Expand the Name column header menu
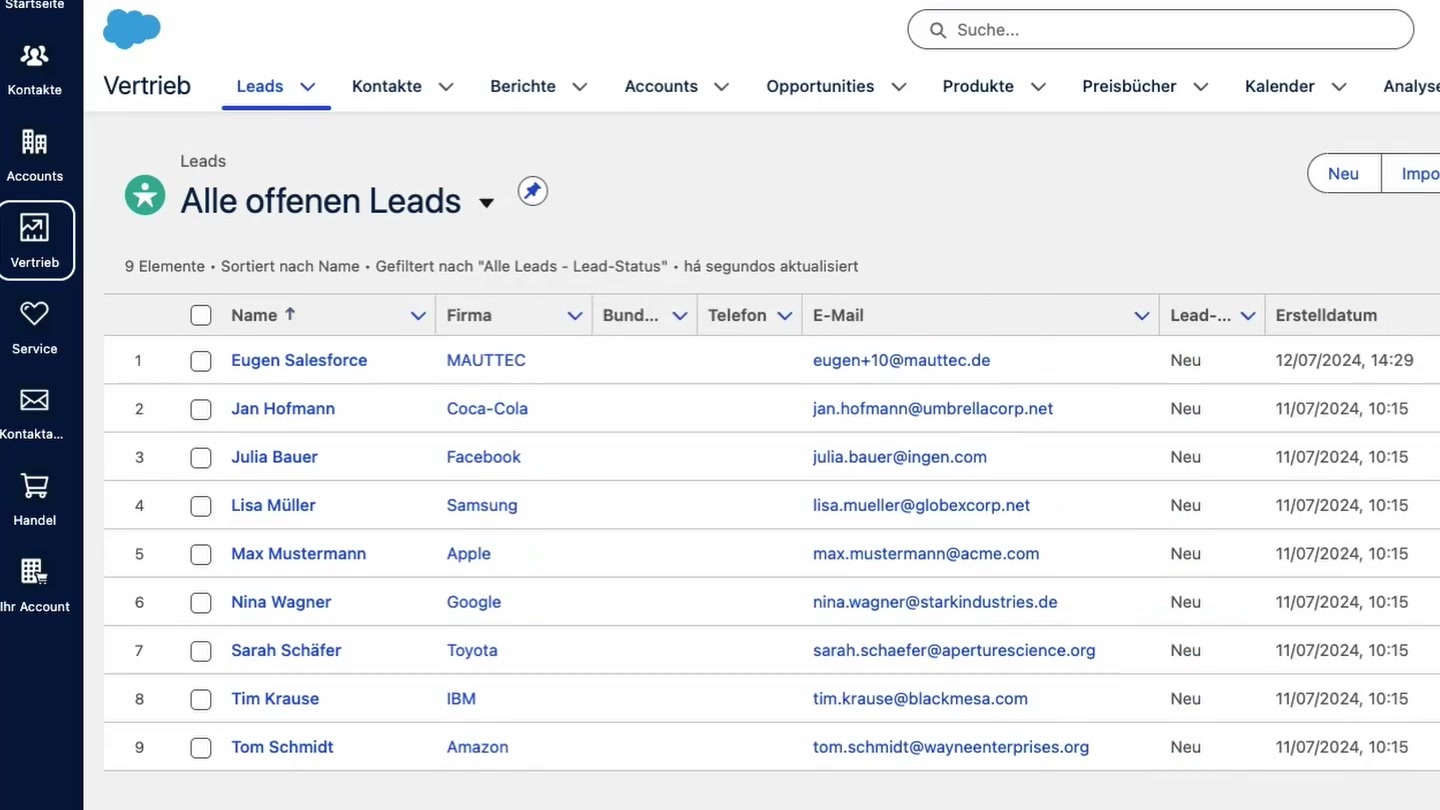The image size is (1440, 810). pyautogui.click(x=418, y=315)
